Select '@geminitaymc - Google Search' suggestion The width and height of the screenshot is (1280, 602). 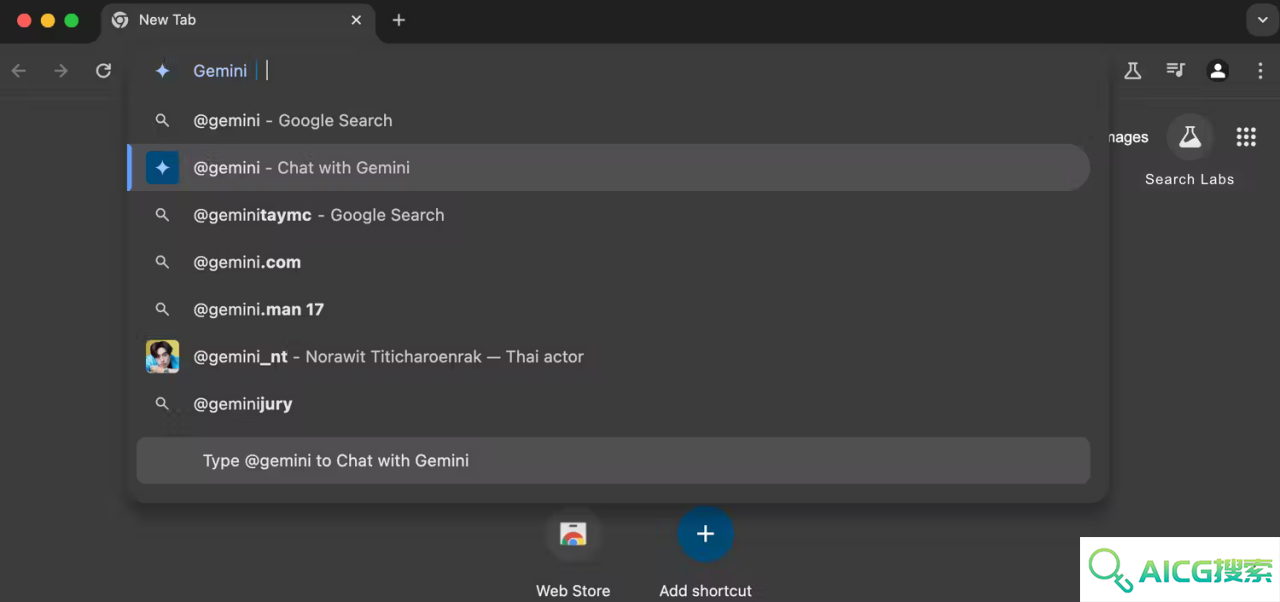pos(608,215)
